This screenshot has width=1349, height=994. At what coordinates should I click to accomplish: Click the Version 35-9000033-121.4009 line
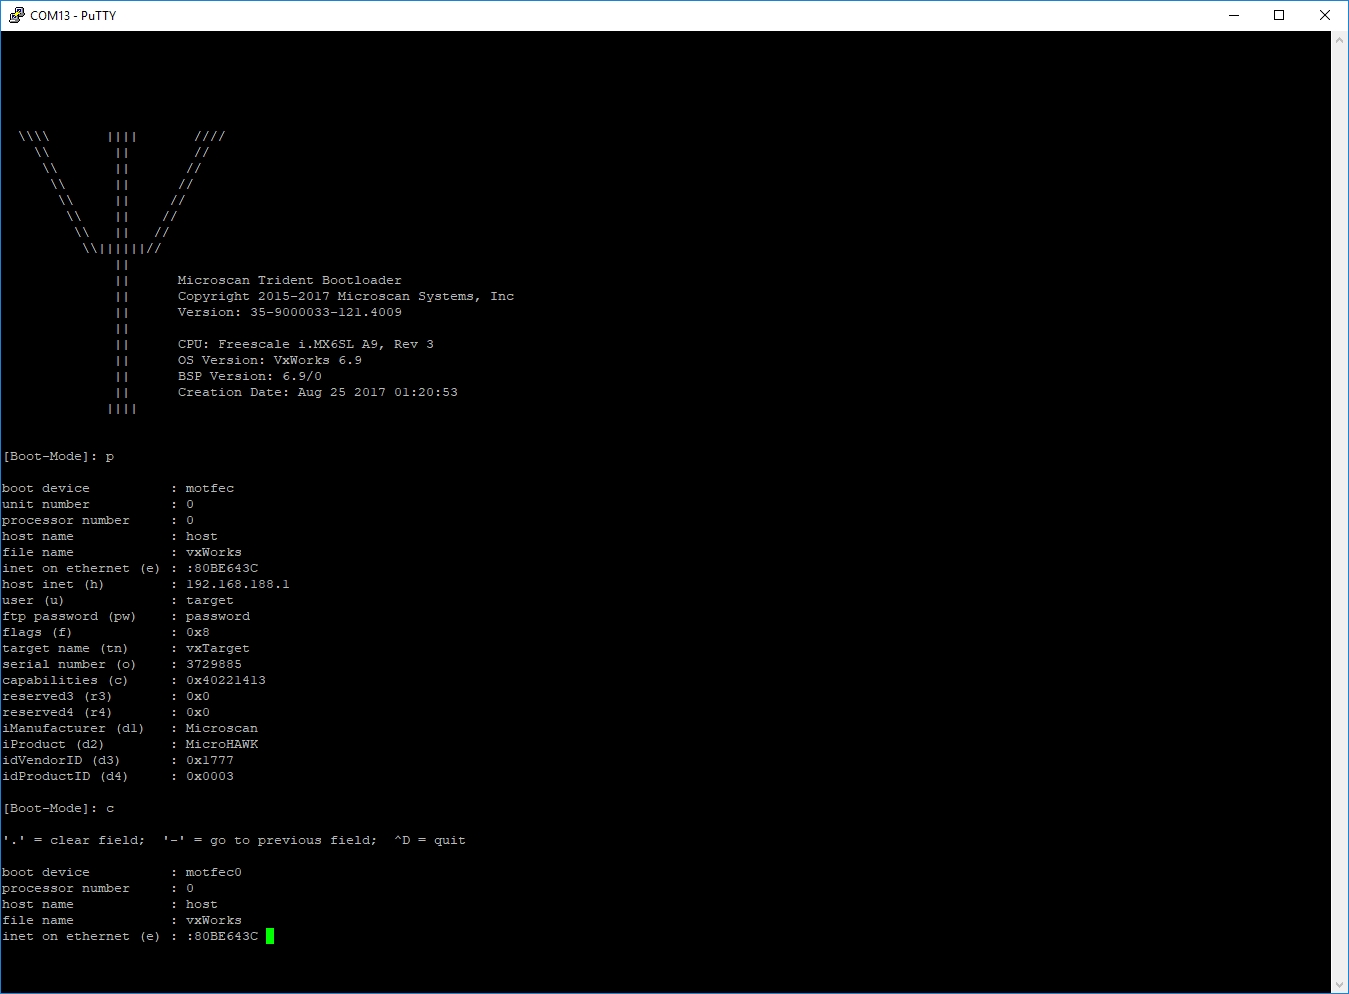coord(290,312)
